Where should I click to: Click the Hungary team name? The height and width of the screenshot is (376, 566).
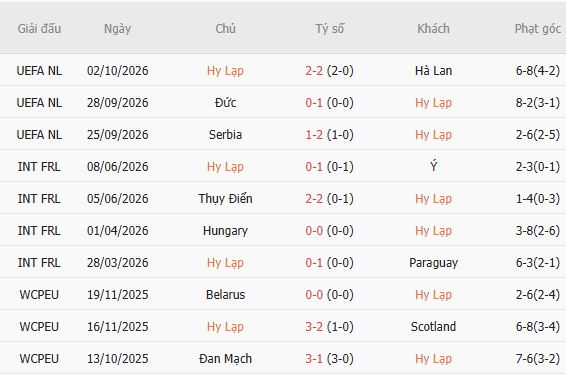point(225,231)
